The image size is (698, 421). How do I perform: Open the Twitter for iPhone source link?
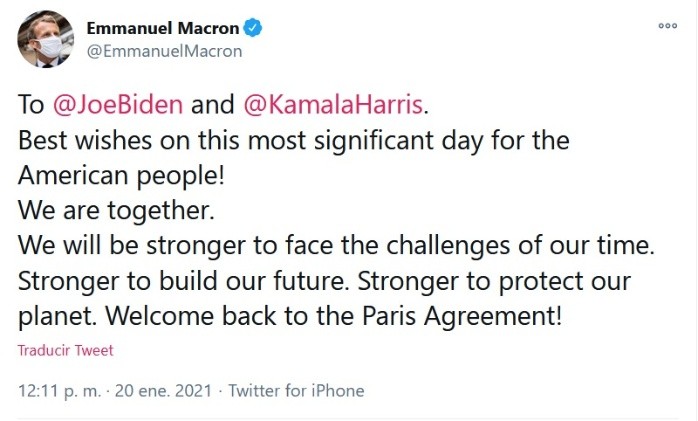pyautogui.click(x=296, y=391)
